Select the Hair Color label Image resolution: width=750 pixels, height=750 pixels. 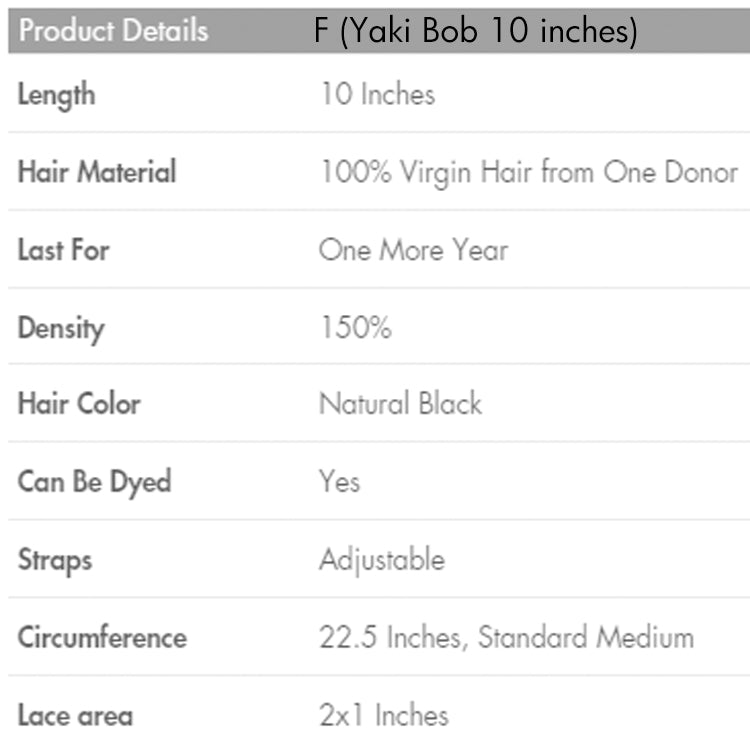[x=79, y=404]
